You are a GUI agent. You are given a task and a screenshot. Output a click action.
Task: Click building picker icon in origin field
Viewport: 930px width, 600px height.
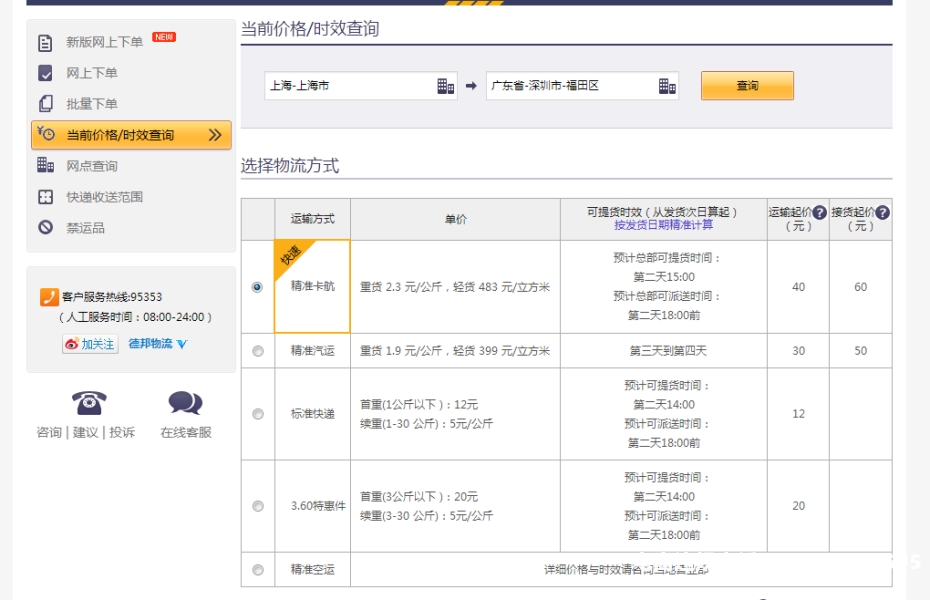446,87
